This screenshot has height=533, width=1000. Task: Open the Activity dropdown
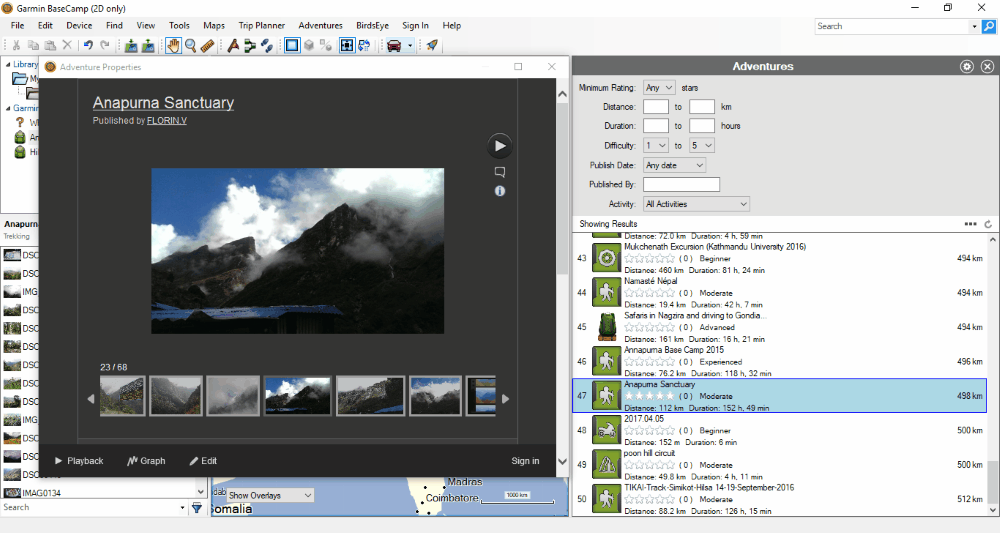point(696,204)
